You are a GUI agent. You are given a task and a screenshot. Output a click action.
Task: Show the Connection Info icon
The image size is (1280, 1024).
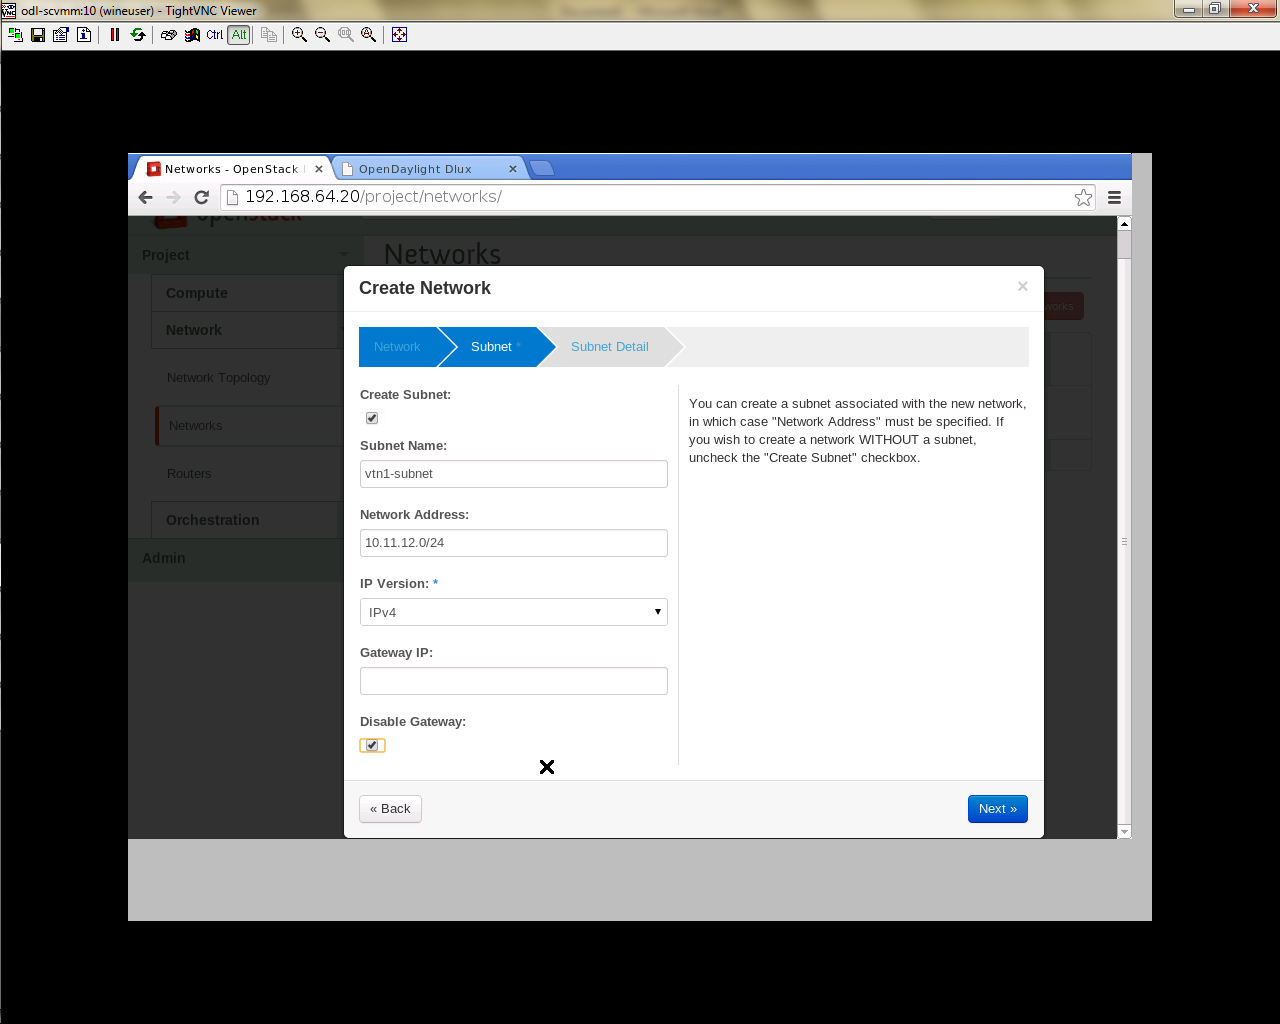point(84,35)
